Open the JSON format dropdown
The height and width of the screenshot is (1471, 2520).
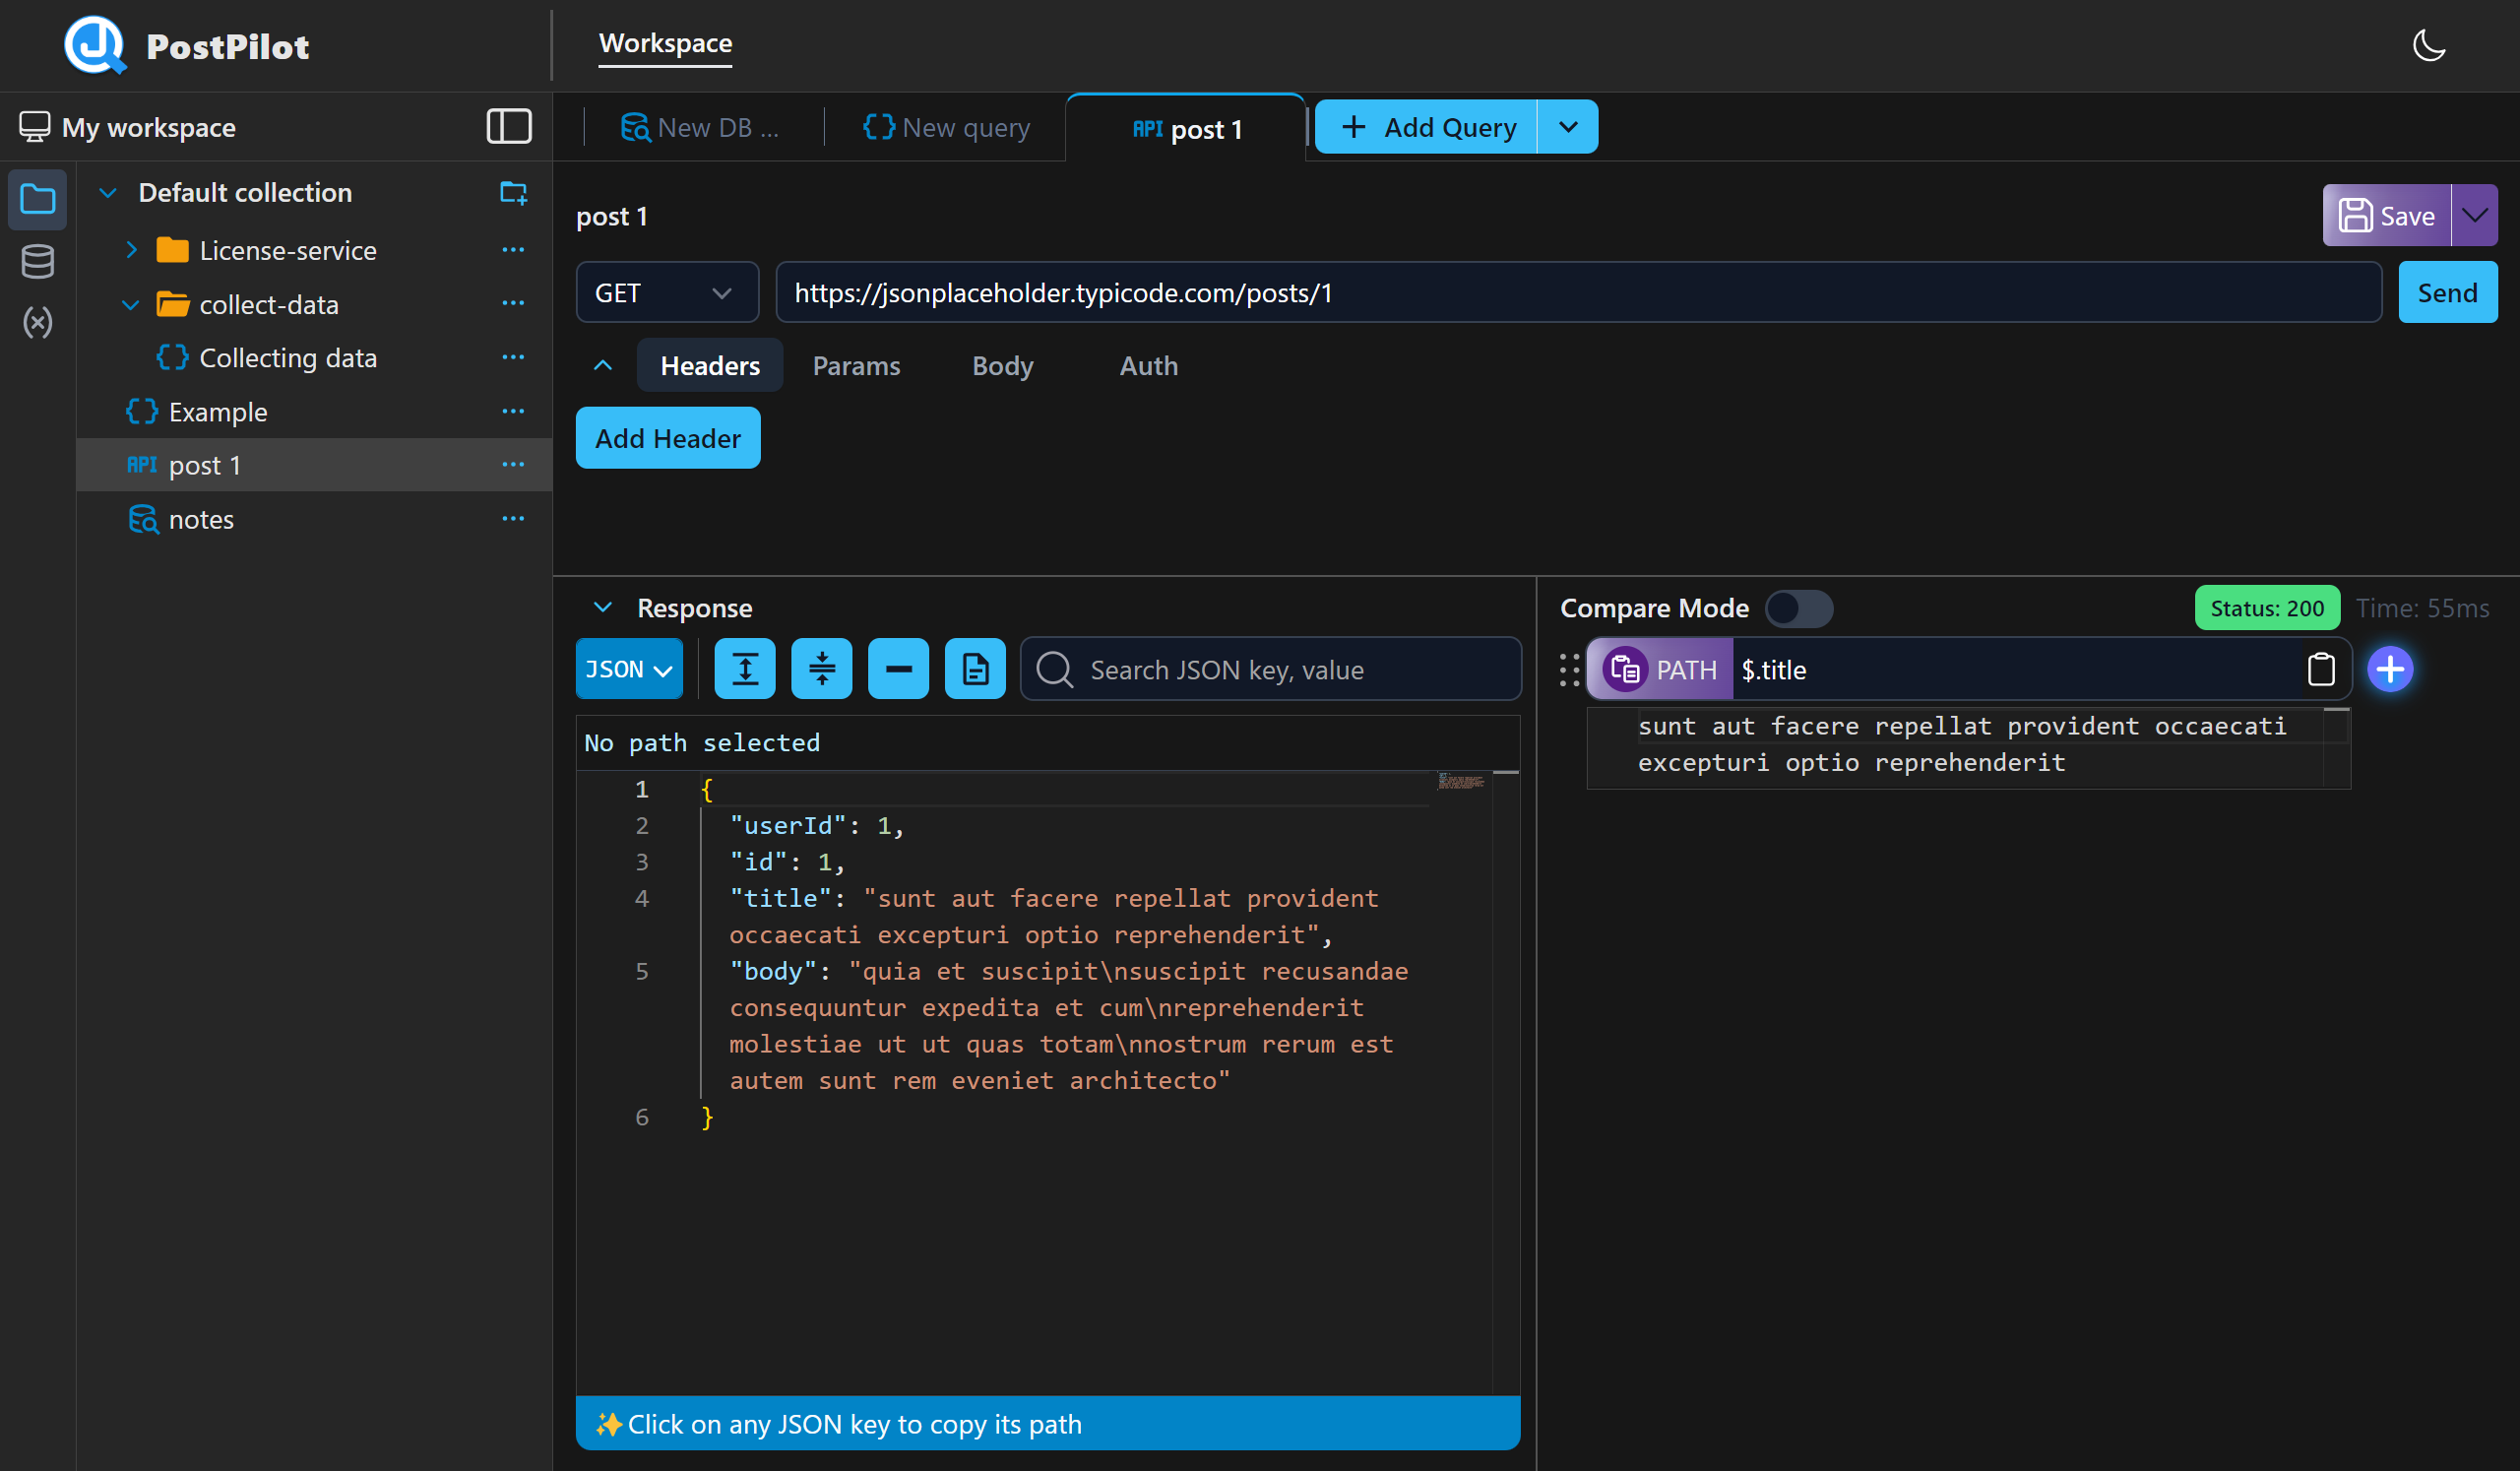[628, 669]
